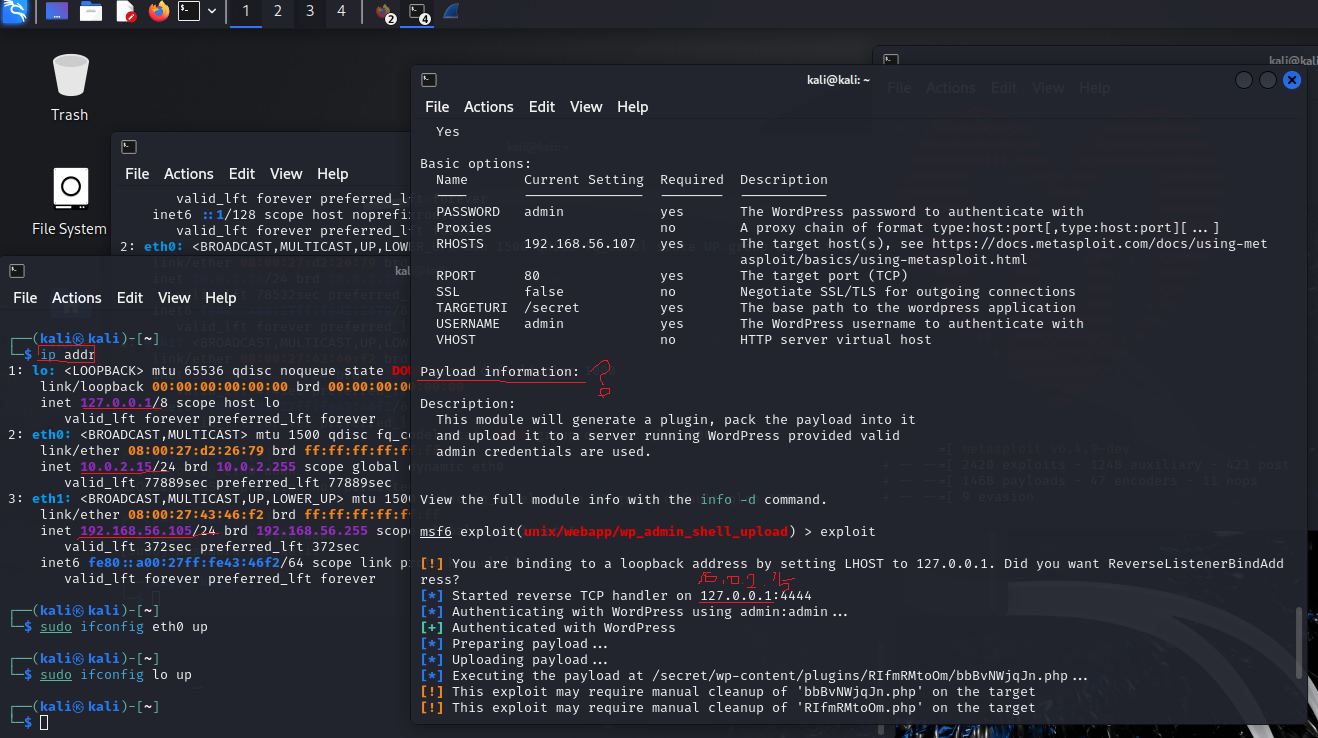This screenshot has width=1318, height=738.
Task: Open Actions menu in the msf terminal
Action: tap(488, 107)
